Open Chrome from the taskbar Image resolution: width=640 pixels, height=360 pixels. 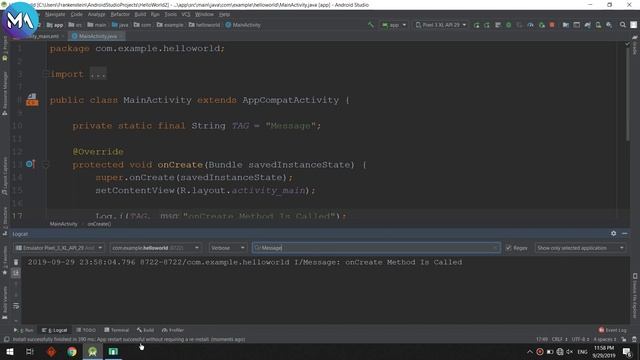(72, 351)
